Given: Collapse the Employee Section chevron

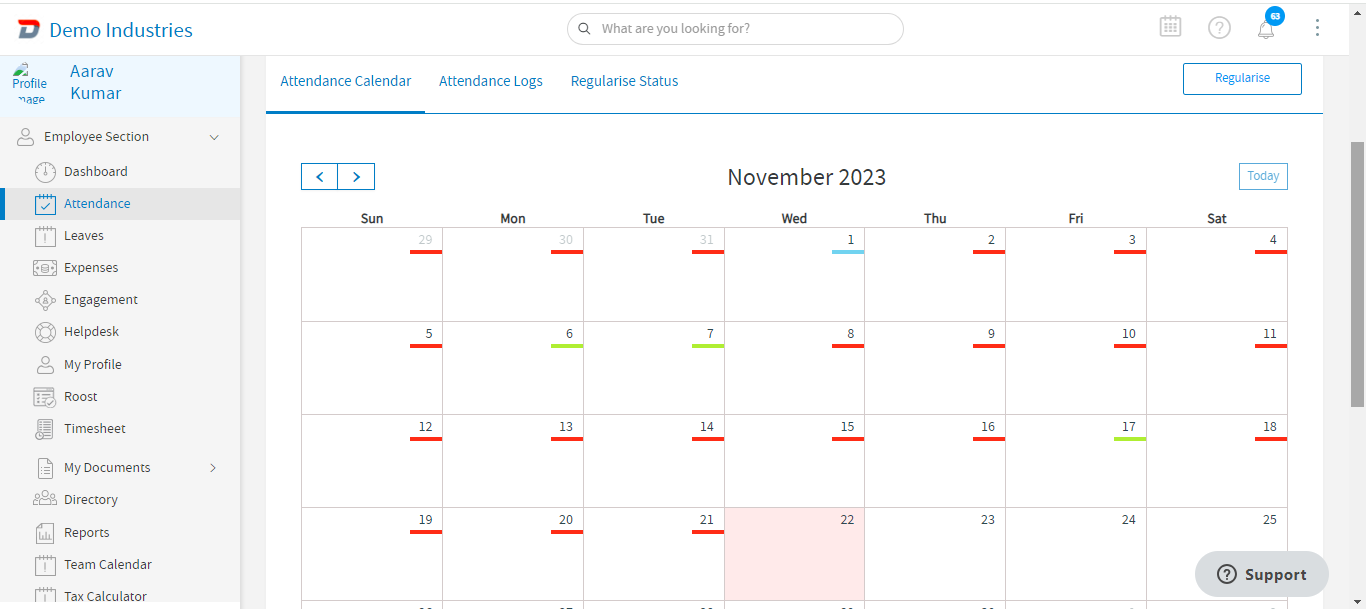Looking at the screenshot, I should click(x=213, y=137).
